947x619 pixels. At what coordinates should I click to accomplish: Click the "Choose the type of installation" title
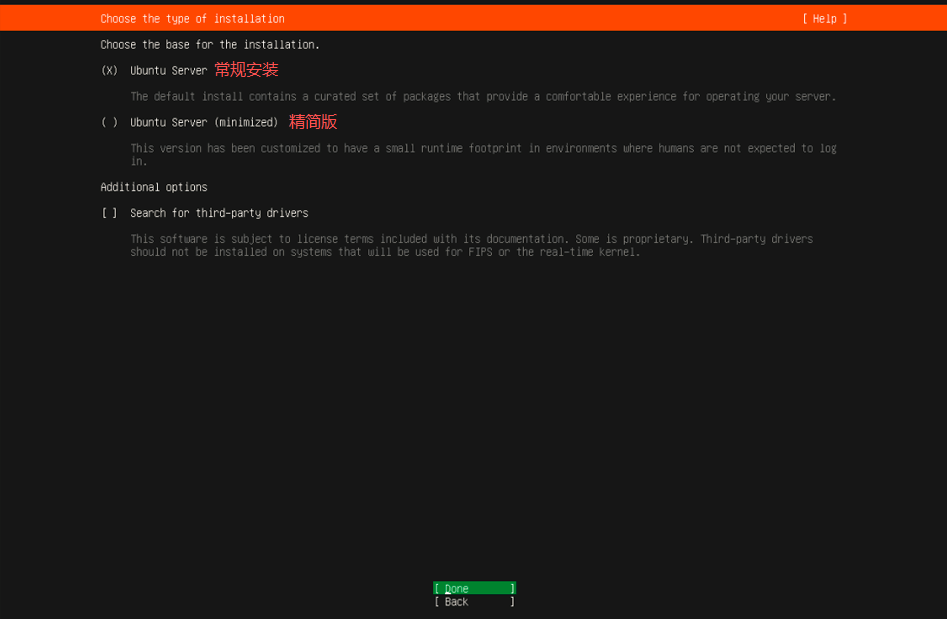(192, 19)
